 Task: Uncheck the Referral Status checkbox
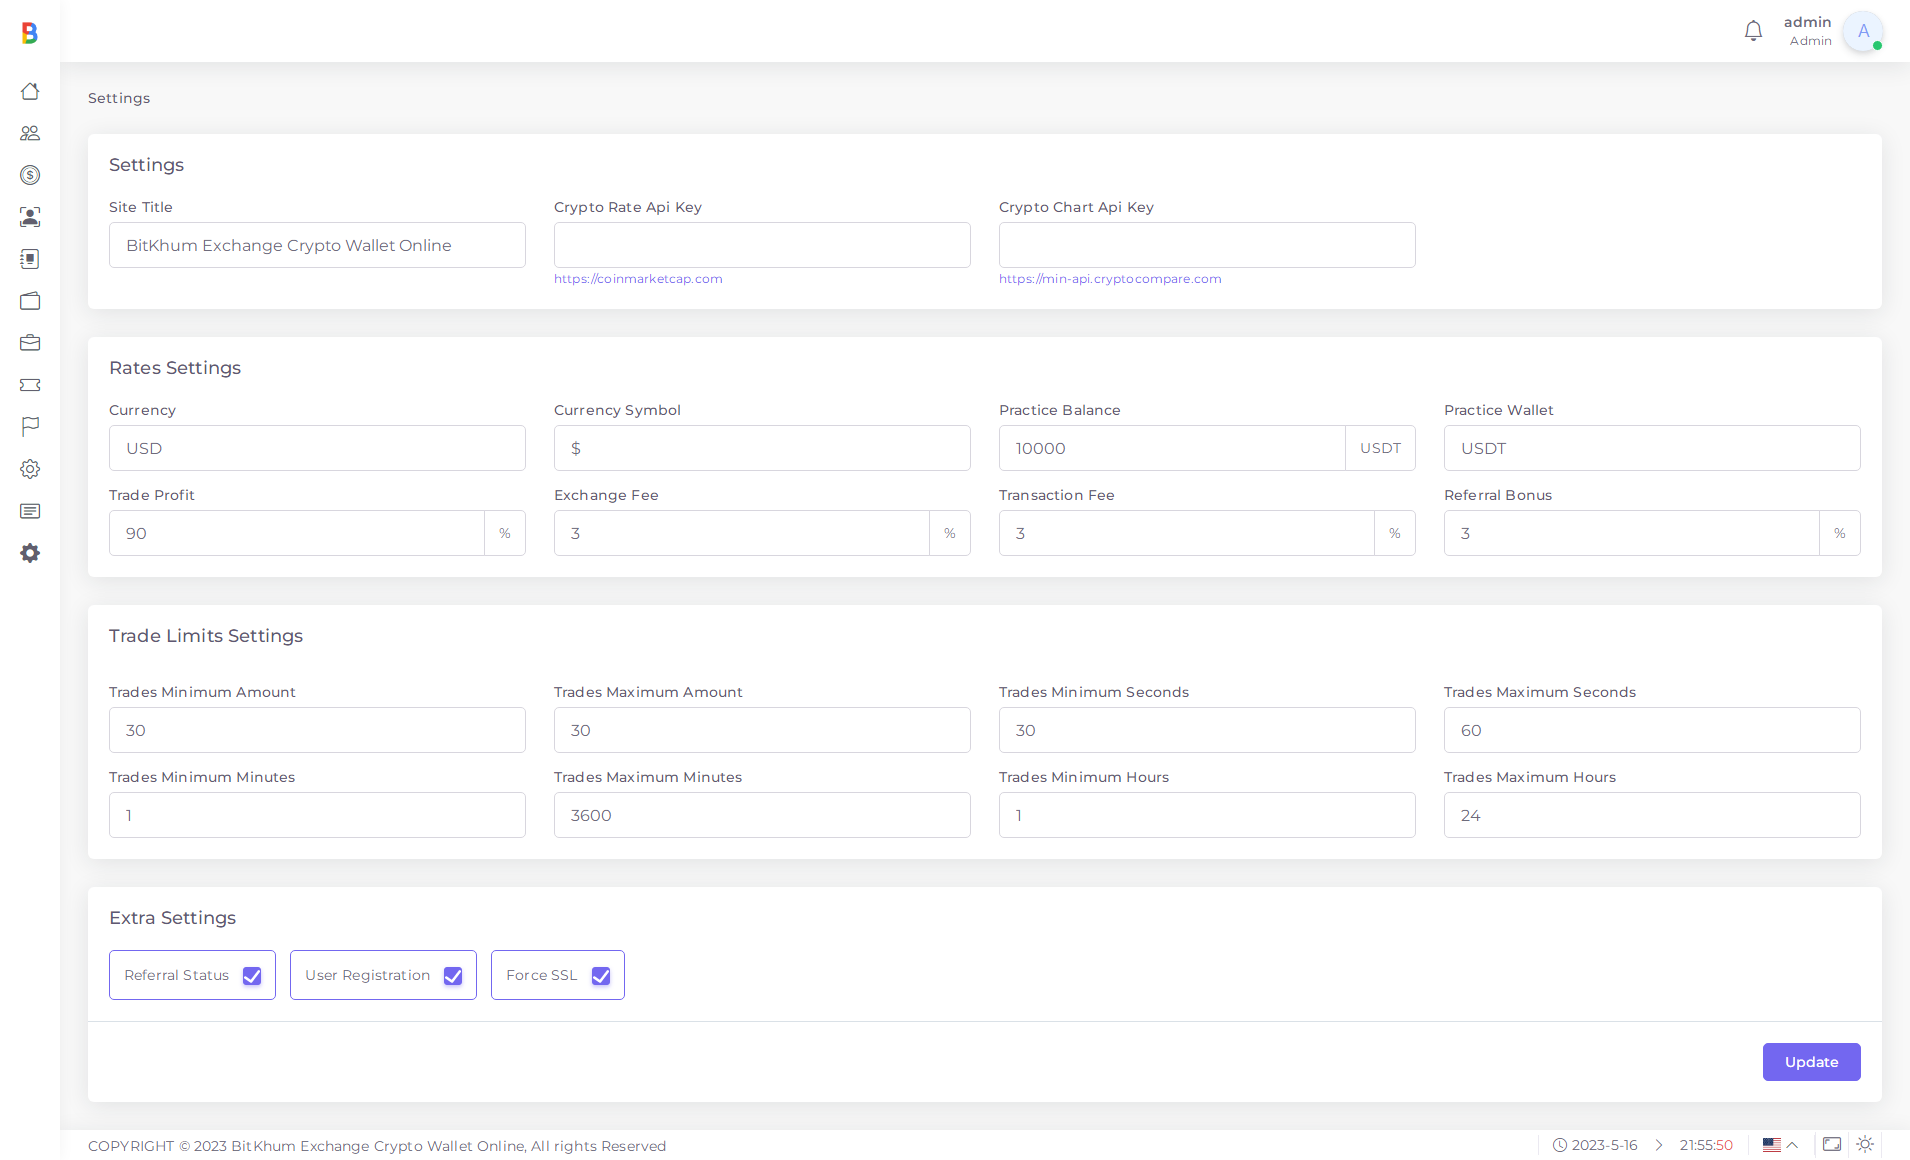tap(252, 976)
